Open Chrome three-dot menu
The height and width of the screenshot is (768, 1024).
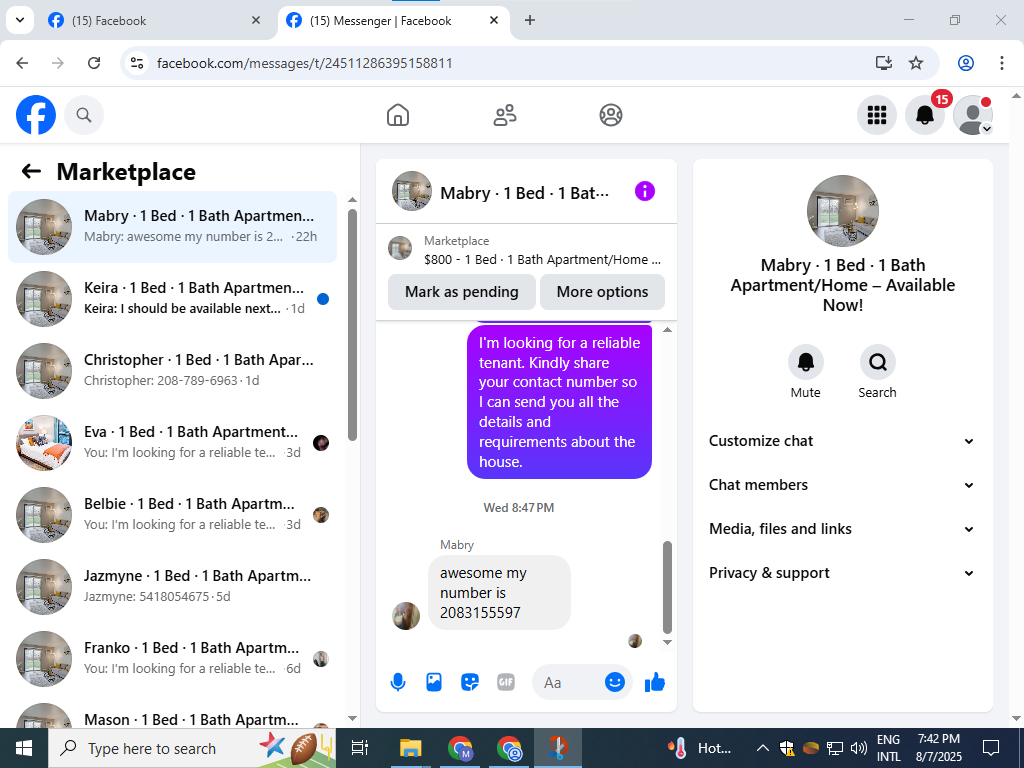click(1002, 63)
